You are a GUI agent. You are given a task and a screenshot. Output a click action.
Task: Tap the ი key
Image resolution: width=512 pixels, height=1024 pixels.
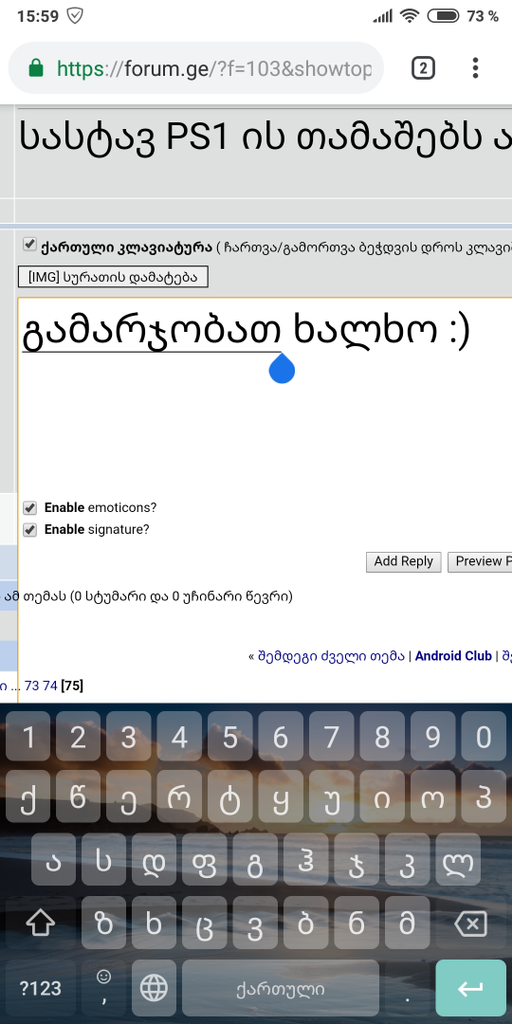[x=382, y=797]
